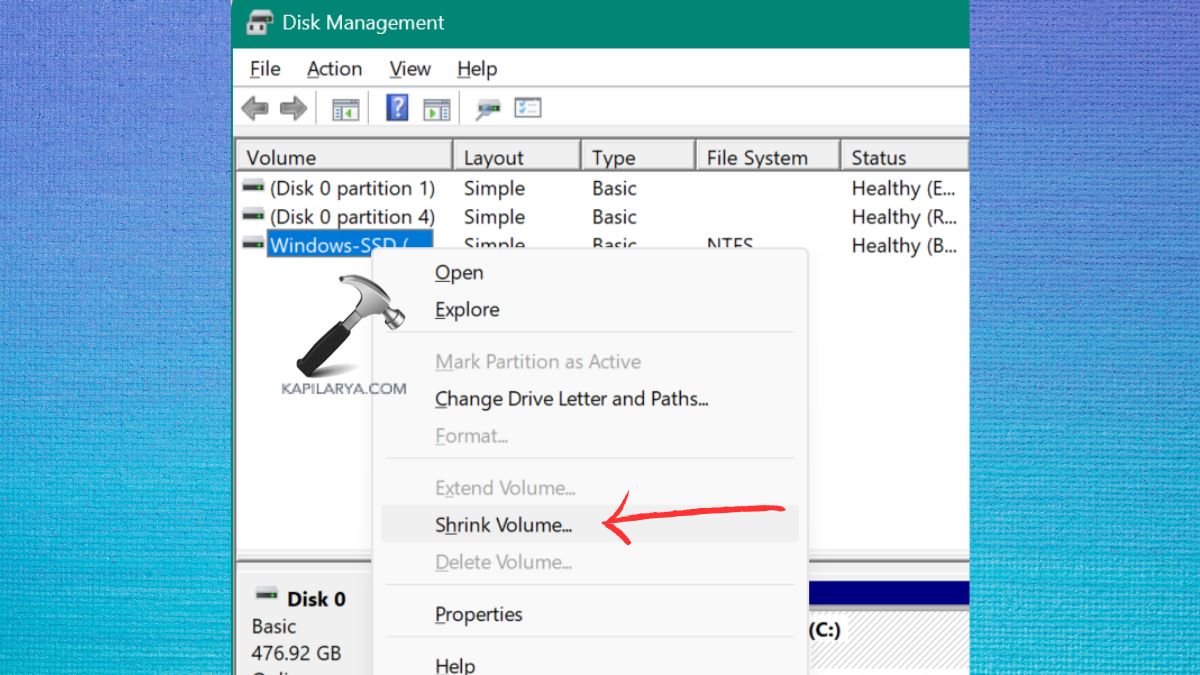Select the highlighted Windows-SSD volume
This screenshot has width=1200, height=675.
pos(349,245)
